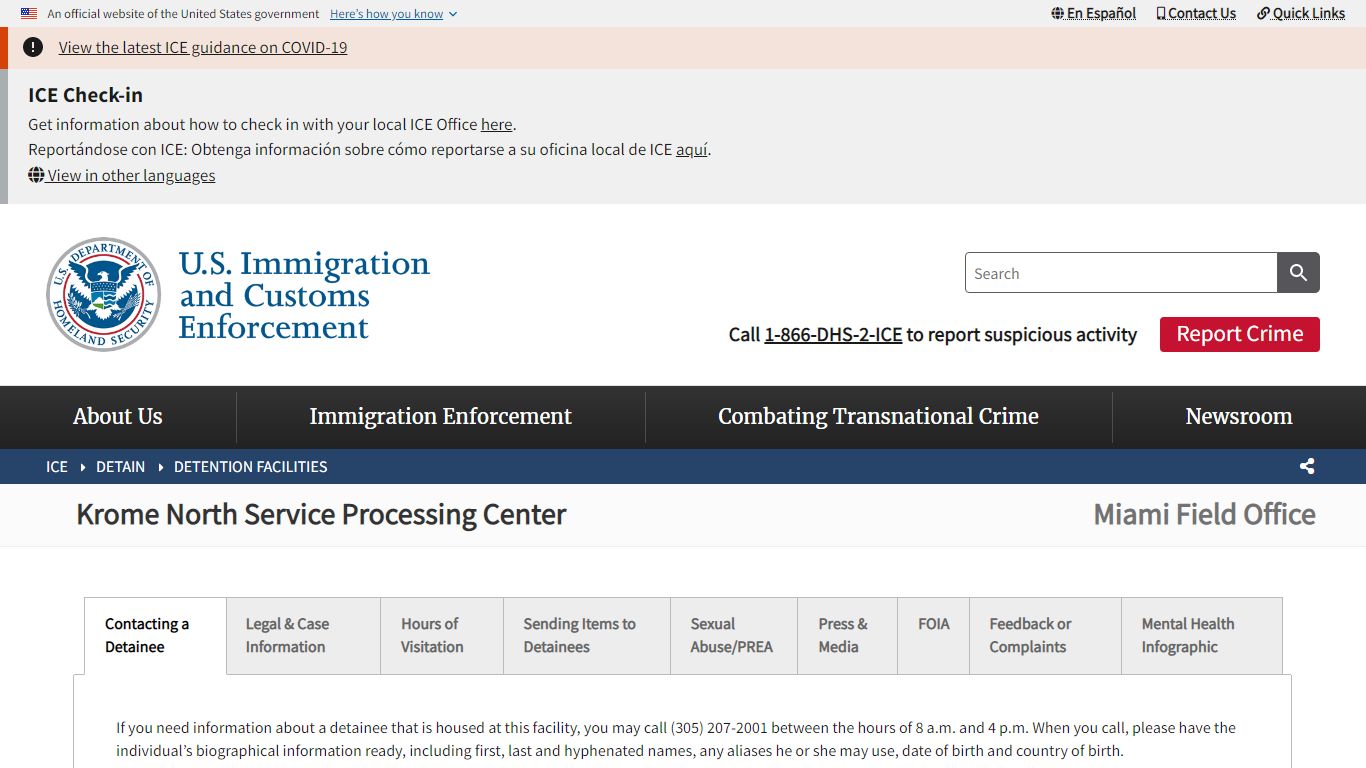Go to the DETAIN breadcrumb
This screenshot has height=768, width=1366.
(x=121, y=466)
